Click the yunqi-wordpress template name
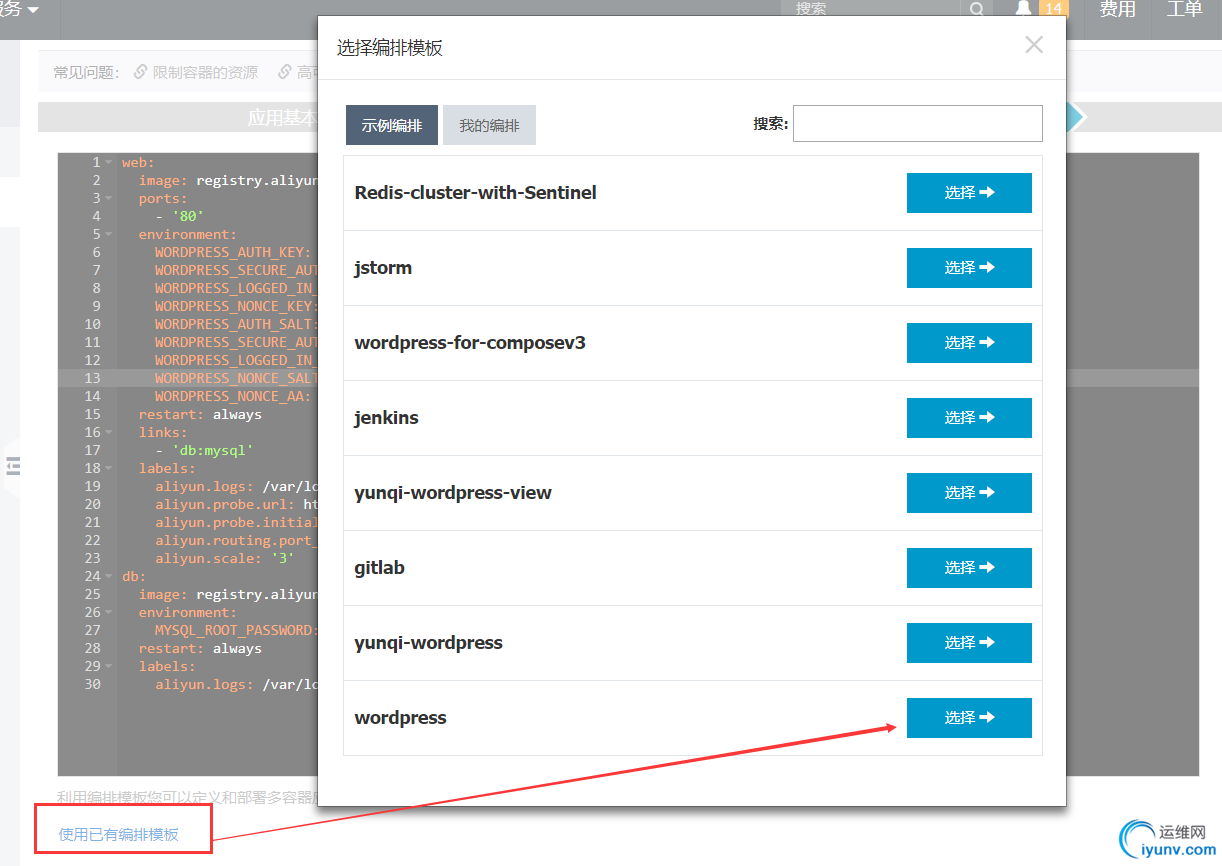1222x866 pixels. pyautogui.click(x=428, y=643)
